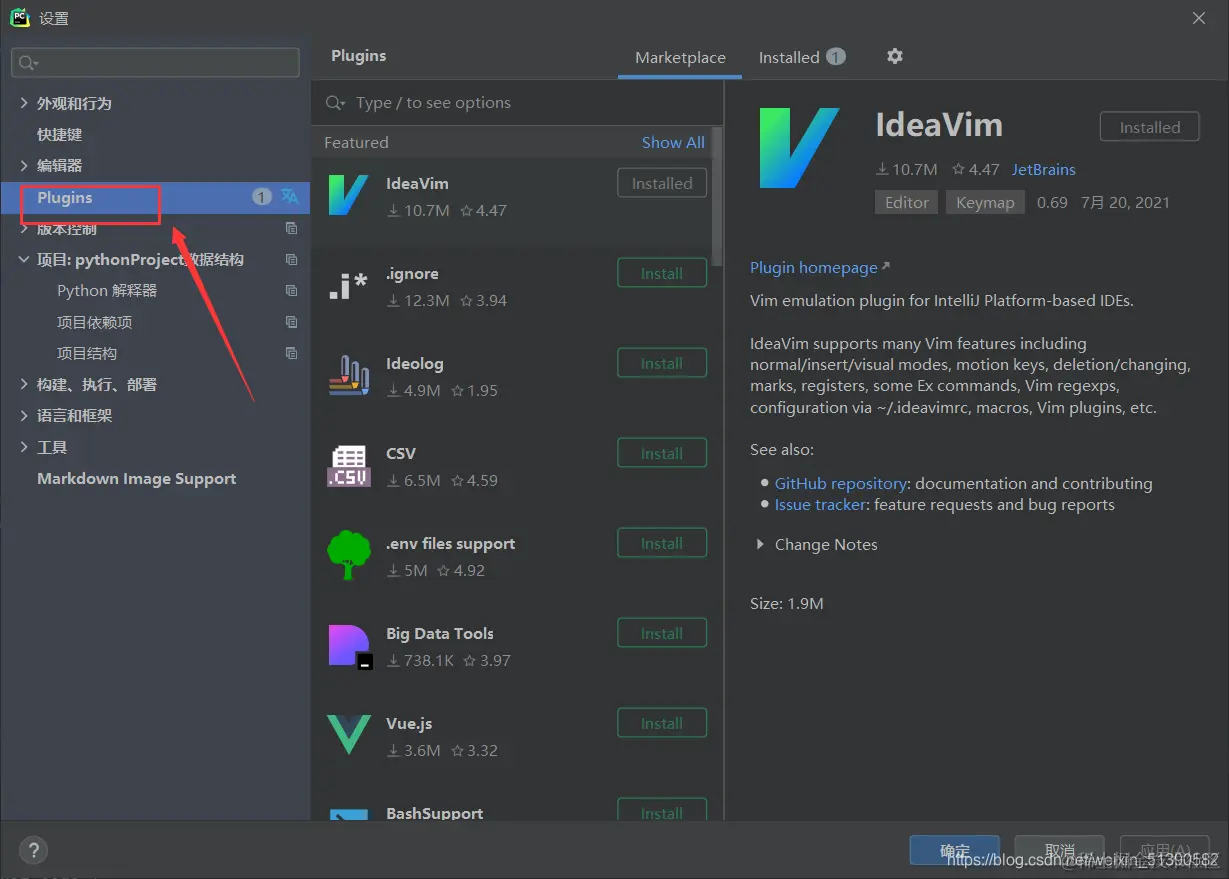Select the BashSupport plugin name
The image size is (1229, 879).
tap(434, 813)
